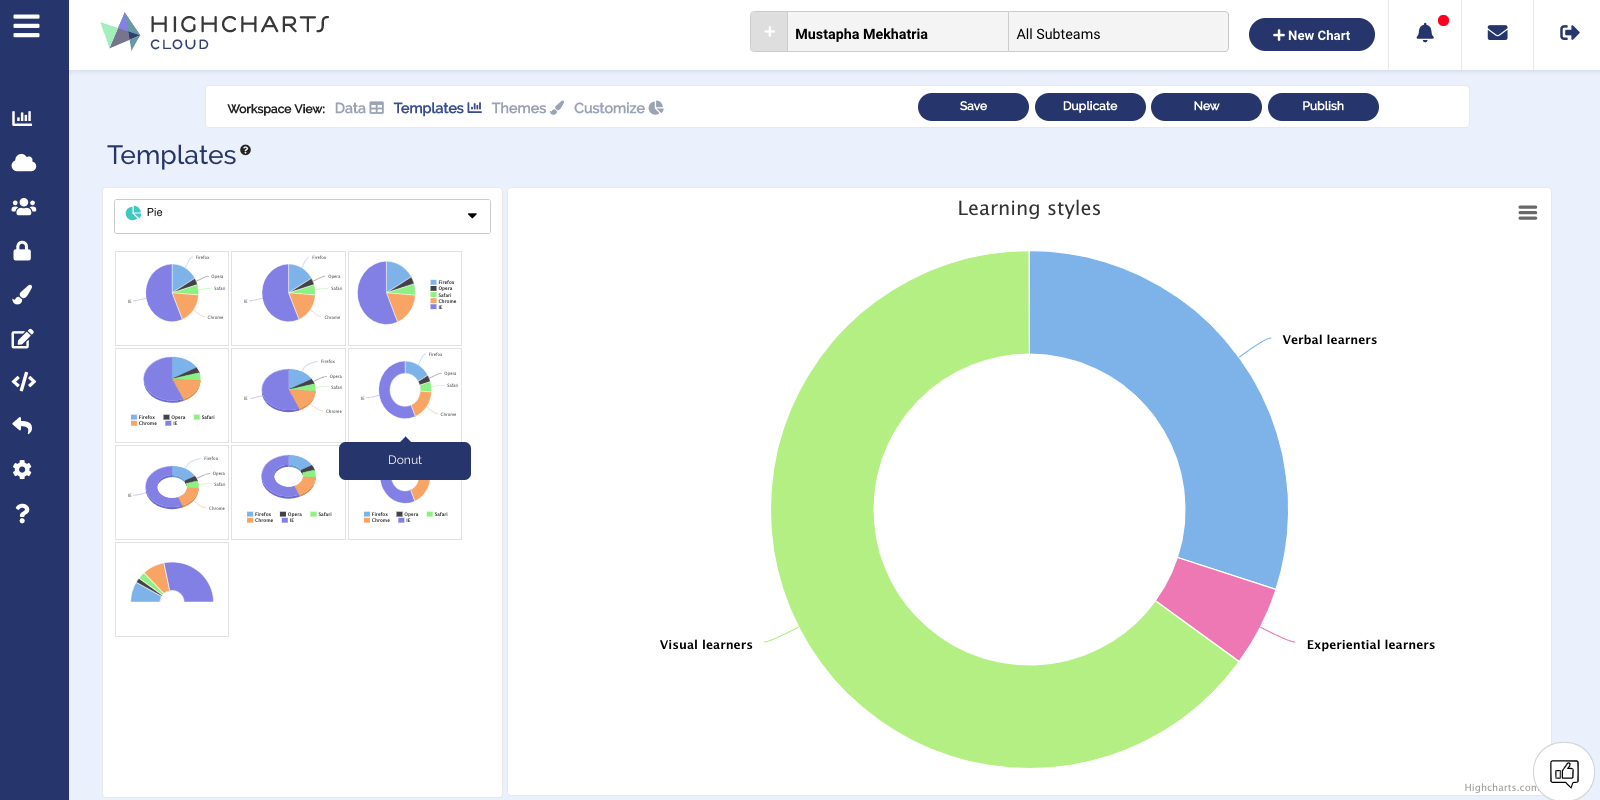This screenshot has height=800, width=1600.
Task: Click the Publish button
Action: (1322, 107)
